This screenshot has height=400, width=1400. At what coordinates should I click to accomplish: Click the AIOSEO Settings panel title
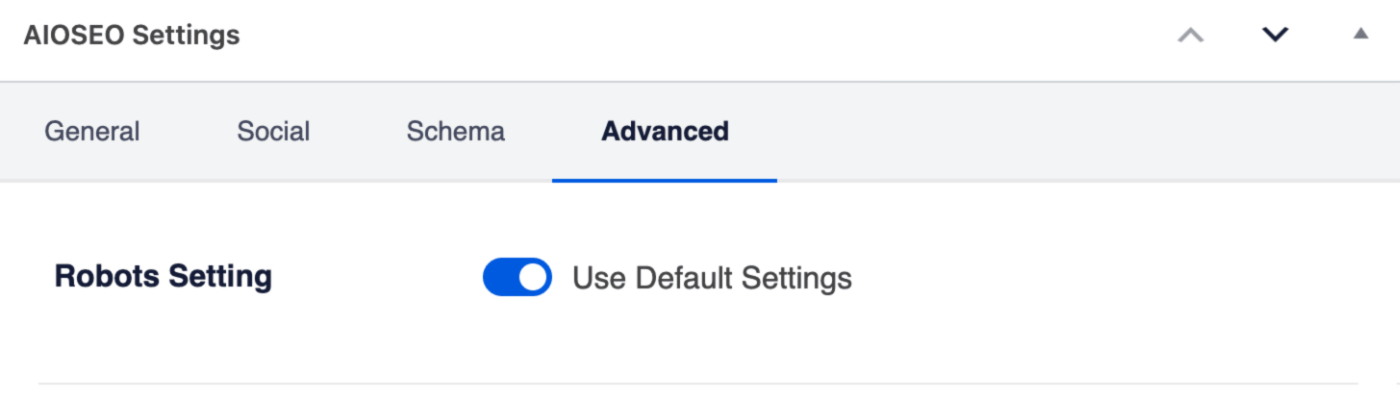[132, 35]
